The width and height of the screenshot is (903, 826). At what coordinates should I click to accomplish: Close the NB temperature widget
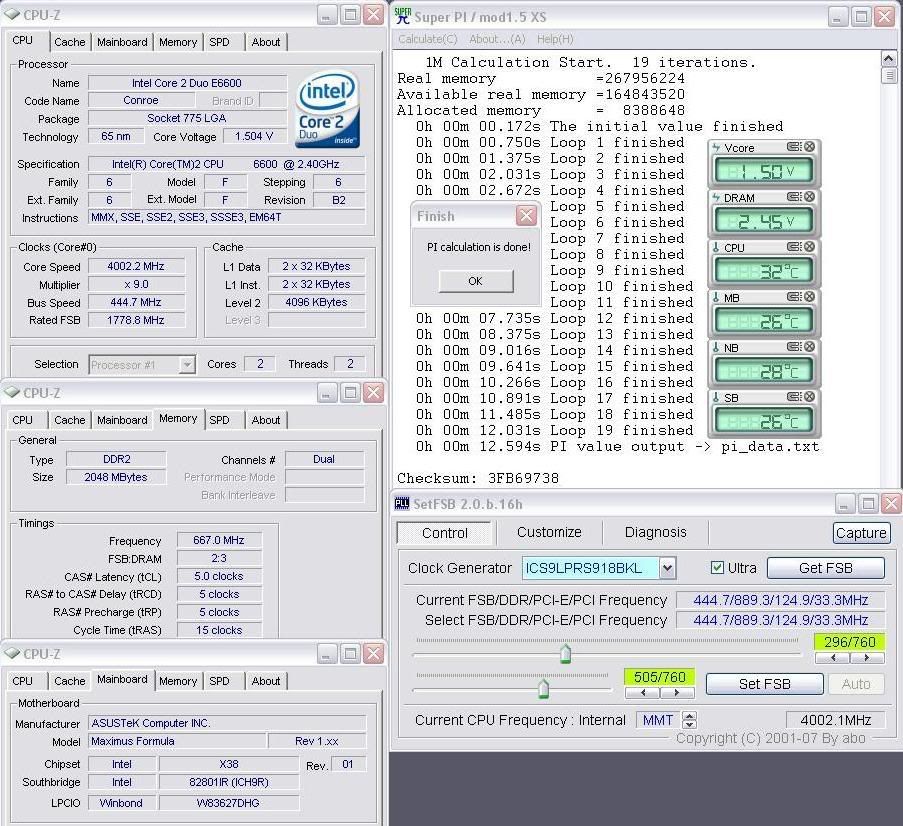[809, 347]
